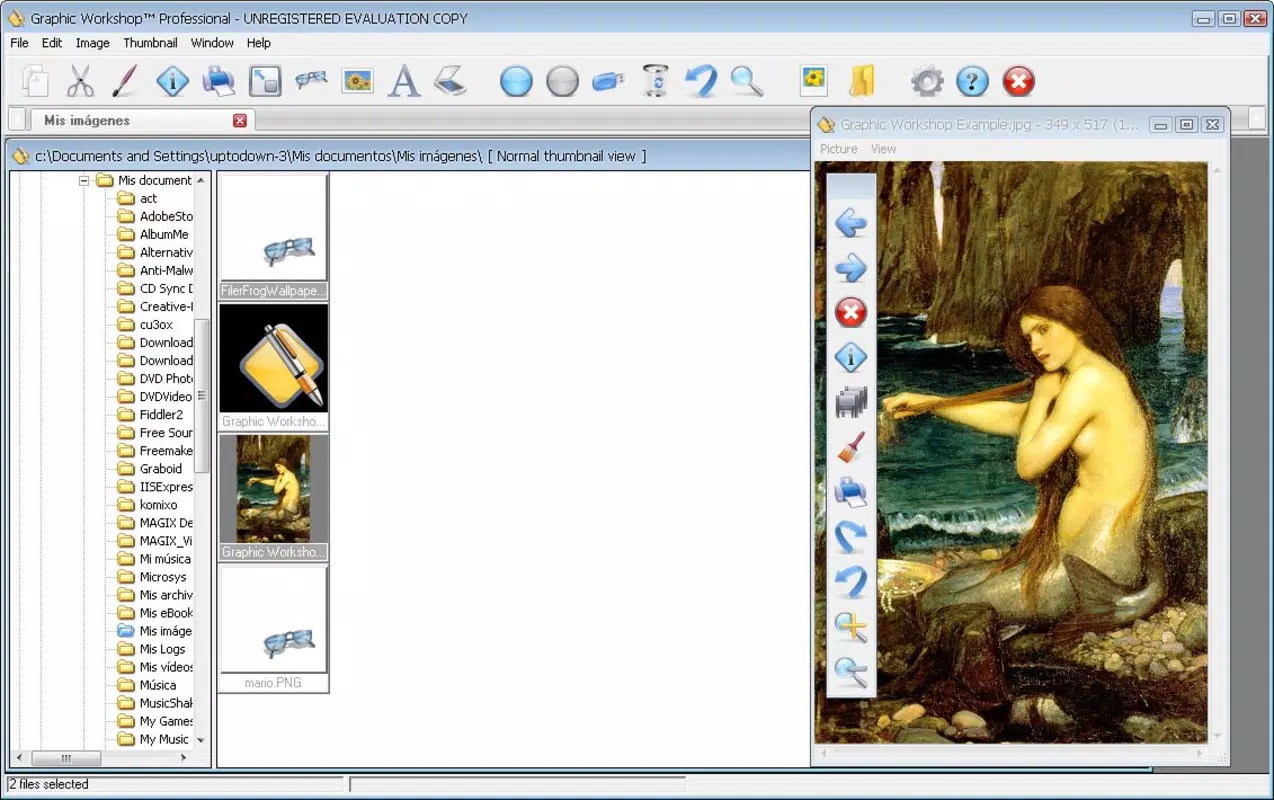The width and height of the screenshot is (1274, 800).
Task: Print the image from viewer tool strip
Action: coord(851,492)
